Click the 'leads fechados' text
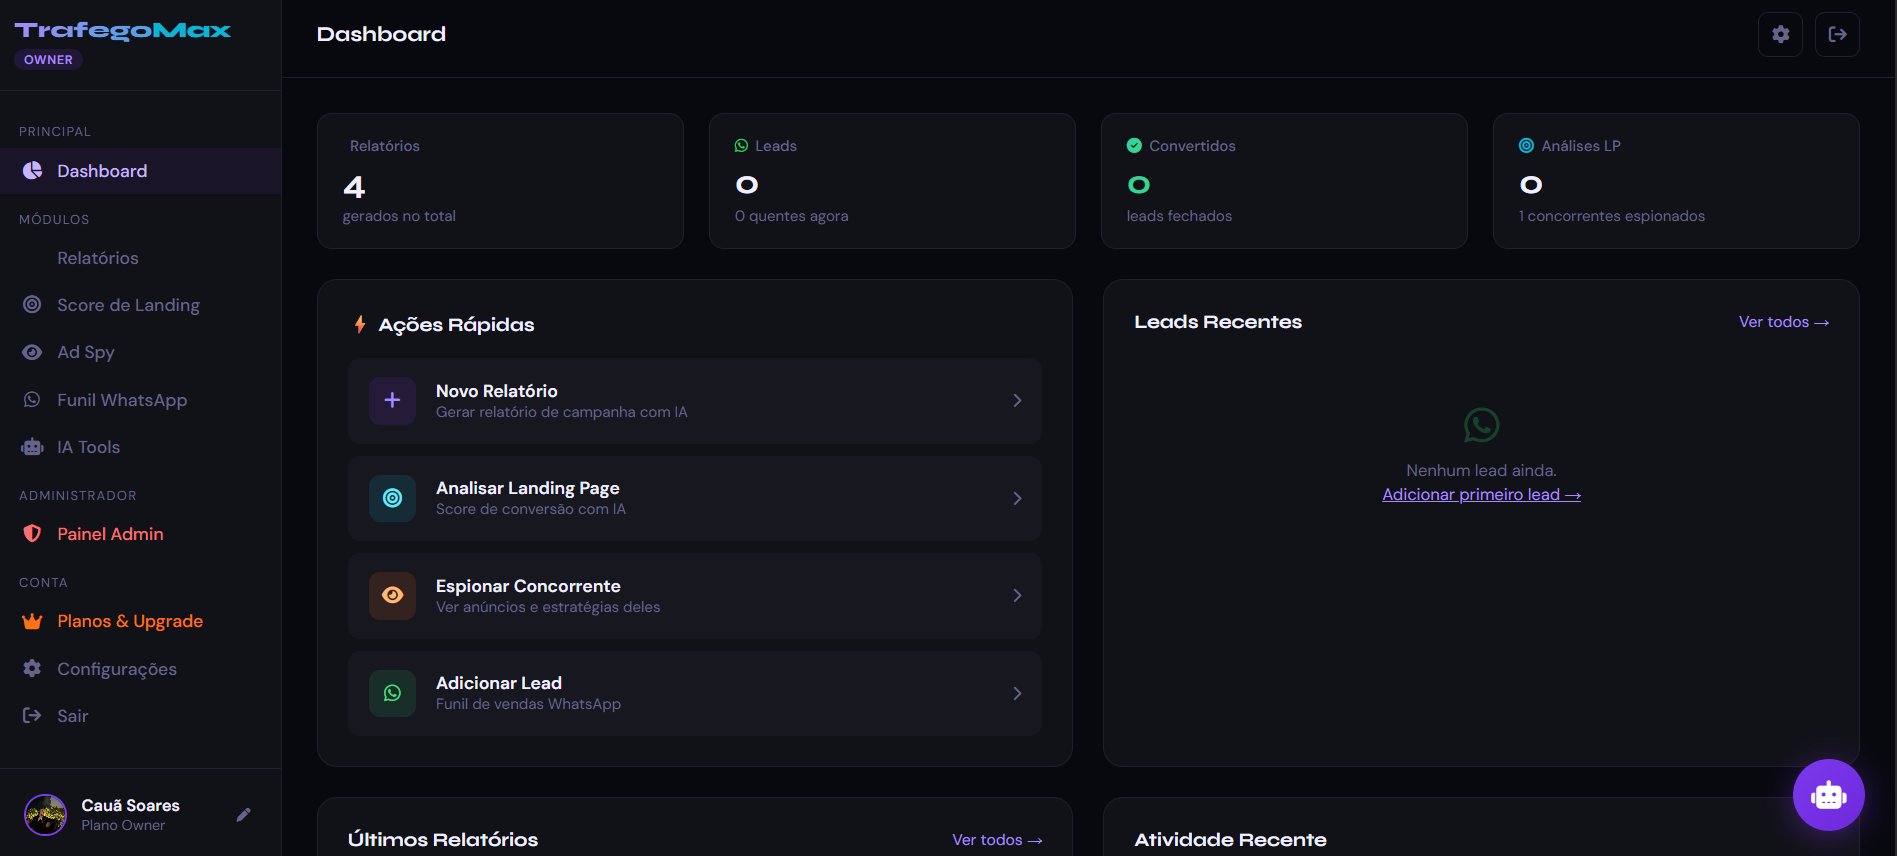The image size is (1897, 856). tap(1179, 216)
